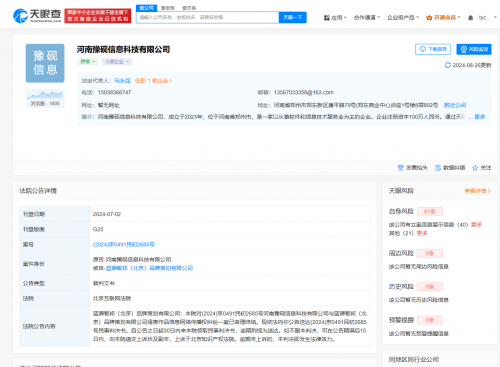This screenshot has width=500, height=367.
Task: Click the 豫砚信息 company logo tile
Action: click(45, 63)
